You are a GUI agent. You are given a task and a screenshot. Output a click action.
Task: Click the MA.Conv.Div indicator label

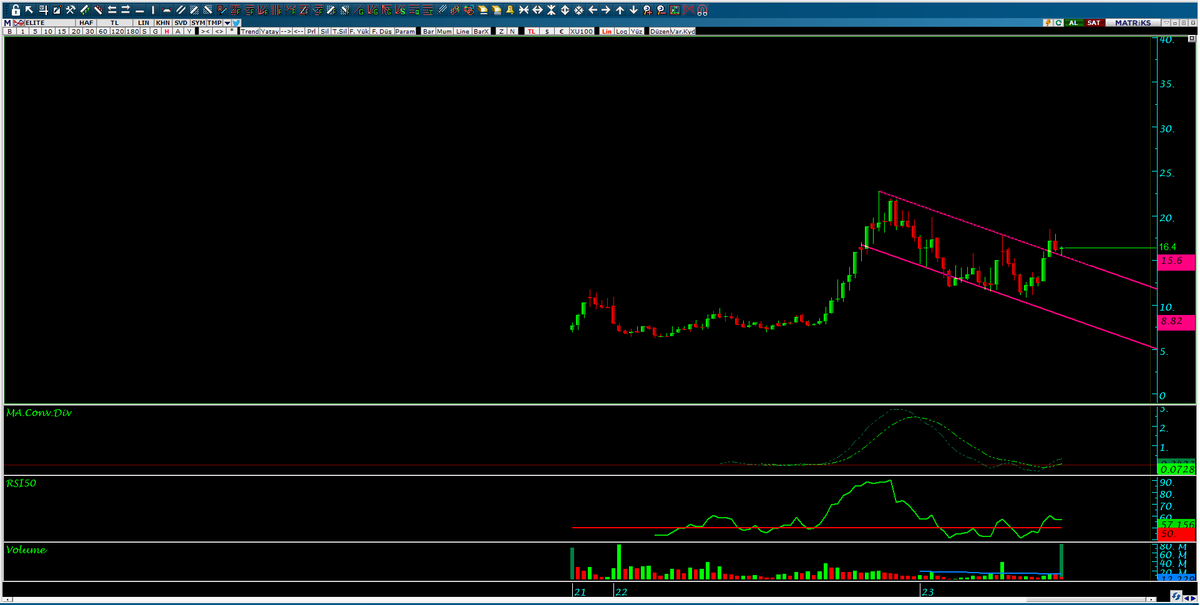(x=39, y=412)
